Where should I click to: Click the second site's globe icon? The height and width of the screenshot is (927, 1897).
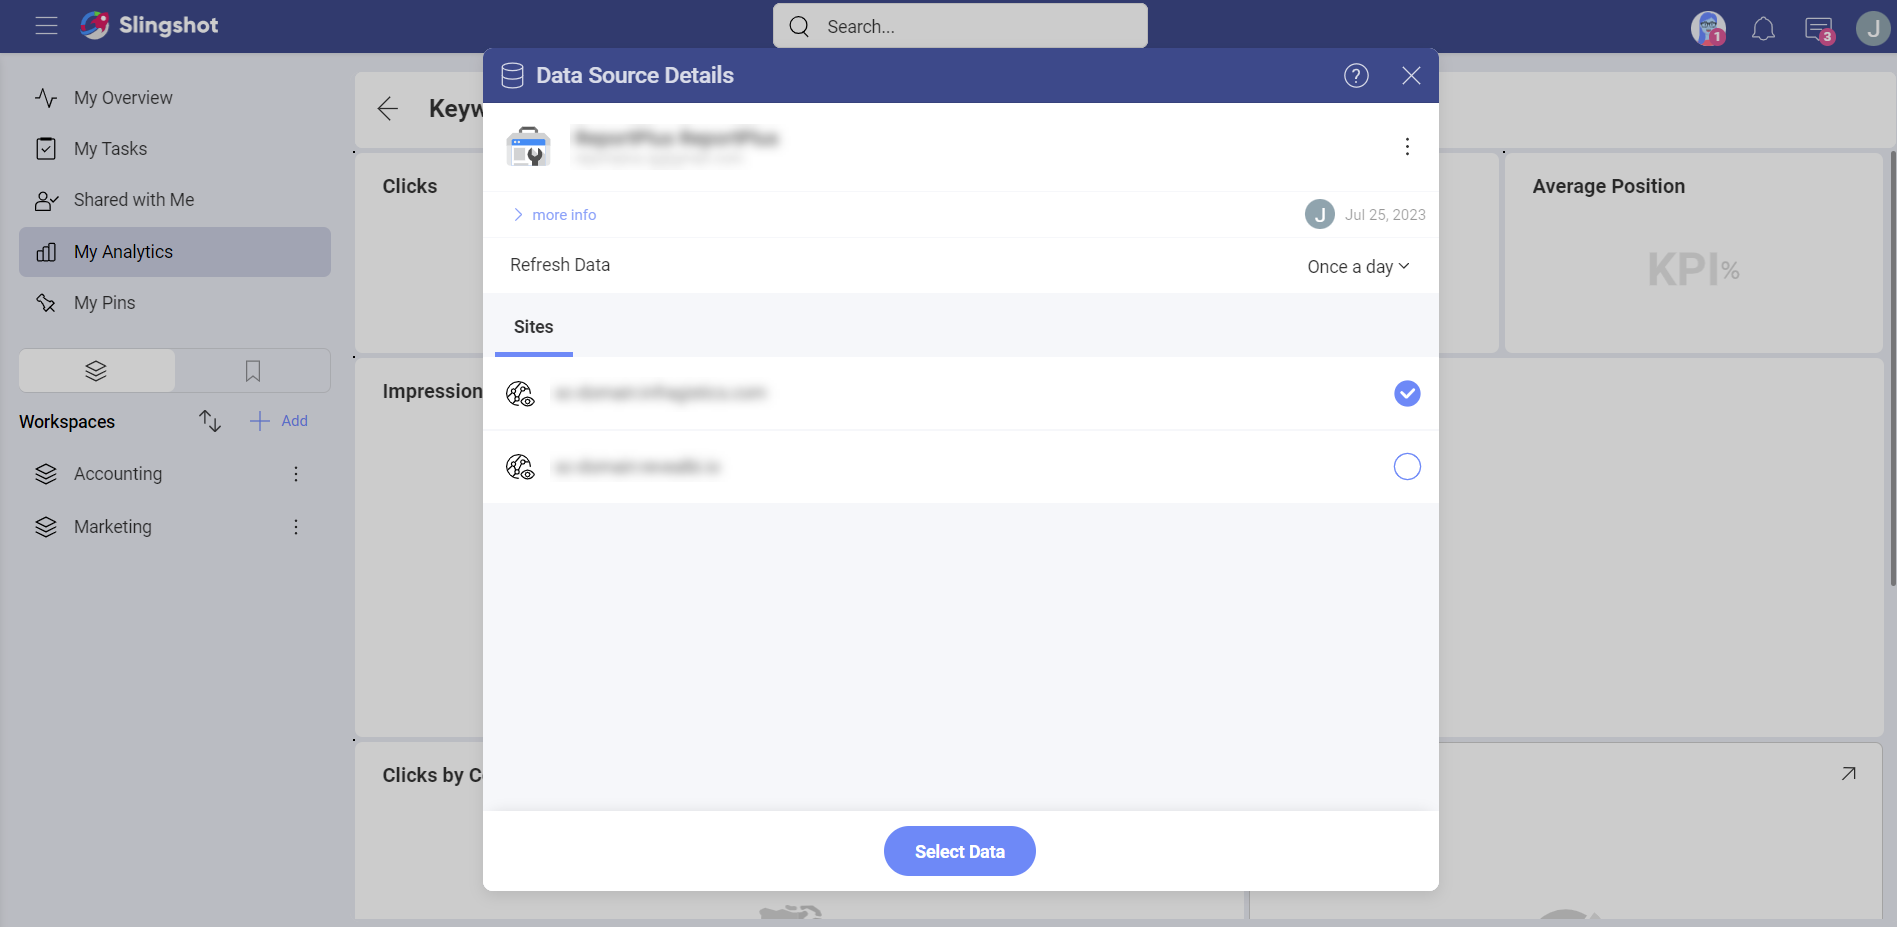point(520,467)
